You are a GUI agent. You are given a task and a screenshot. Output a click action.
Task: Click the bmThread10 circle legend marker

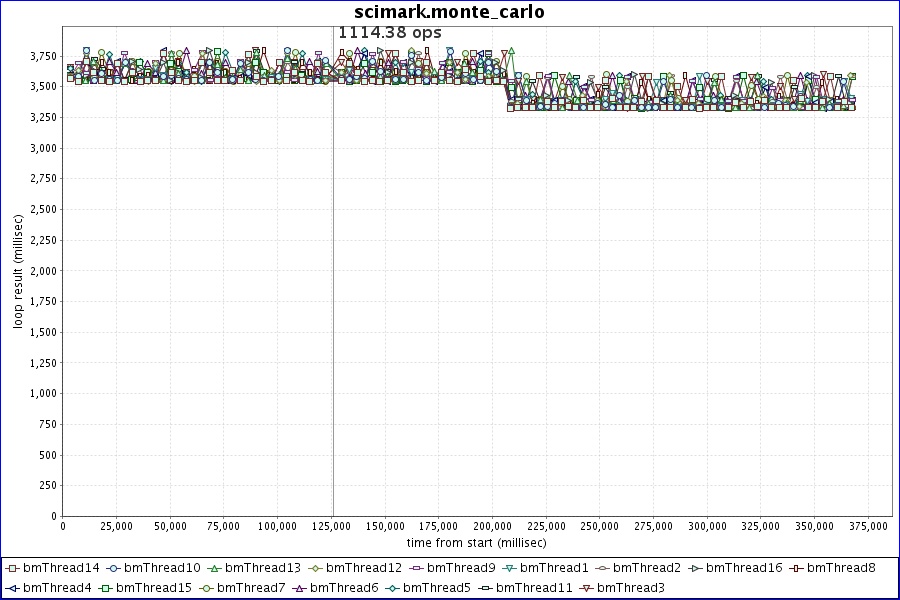114,568
